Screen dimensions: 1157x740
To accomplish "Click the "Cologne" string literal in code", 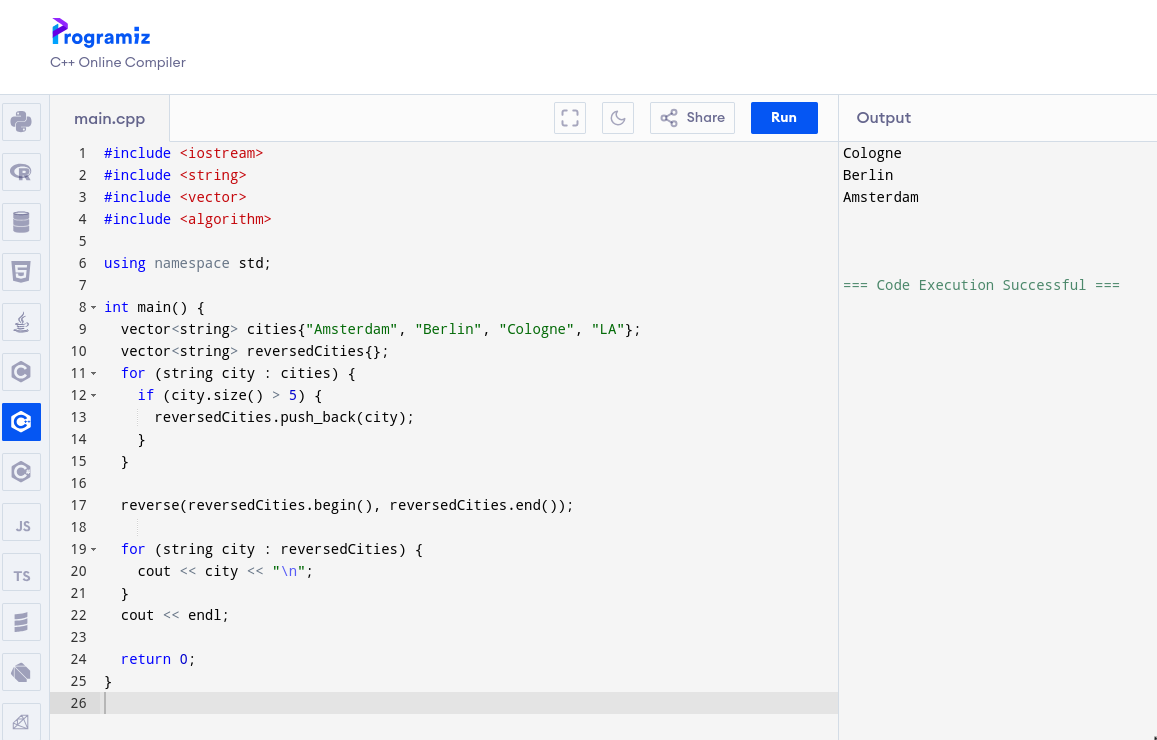I will coord(536,329).
